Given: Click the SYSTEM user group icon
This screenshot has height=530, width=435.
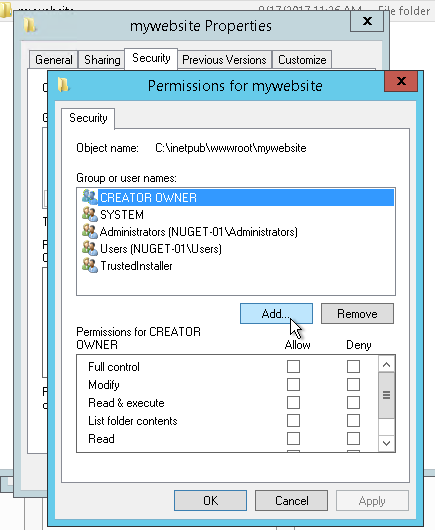Looking at the screenshot, I should (90, 214).
